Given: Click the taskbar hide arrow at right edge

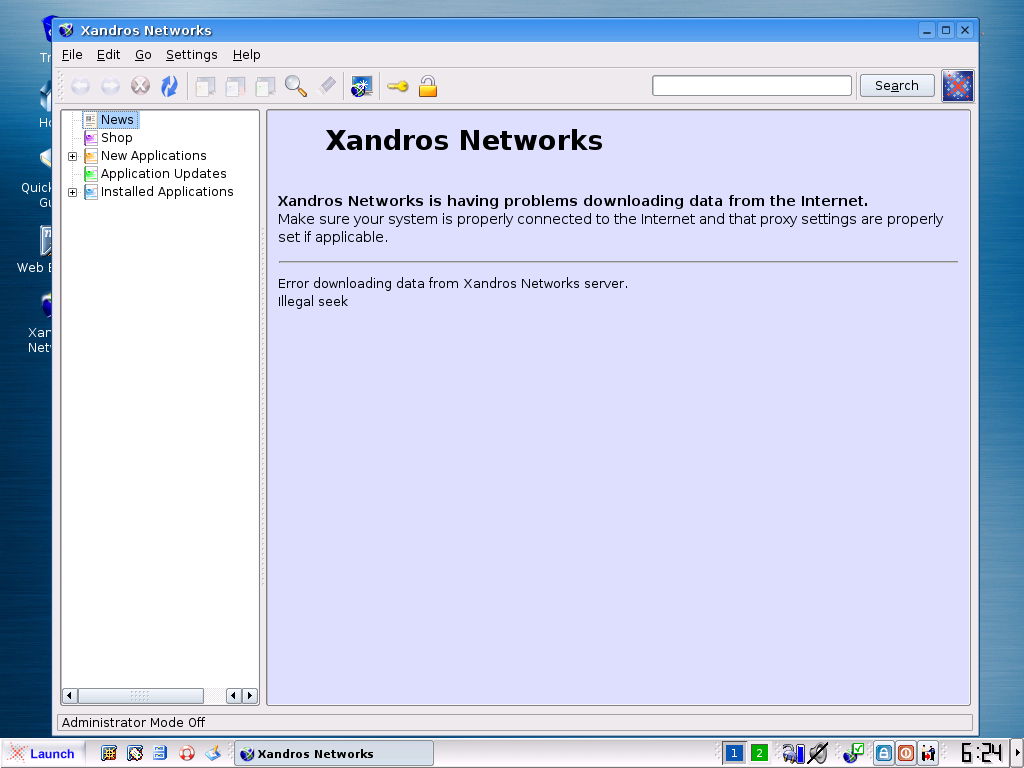Looking at the screenshot, I should 1017,754.
